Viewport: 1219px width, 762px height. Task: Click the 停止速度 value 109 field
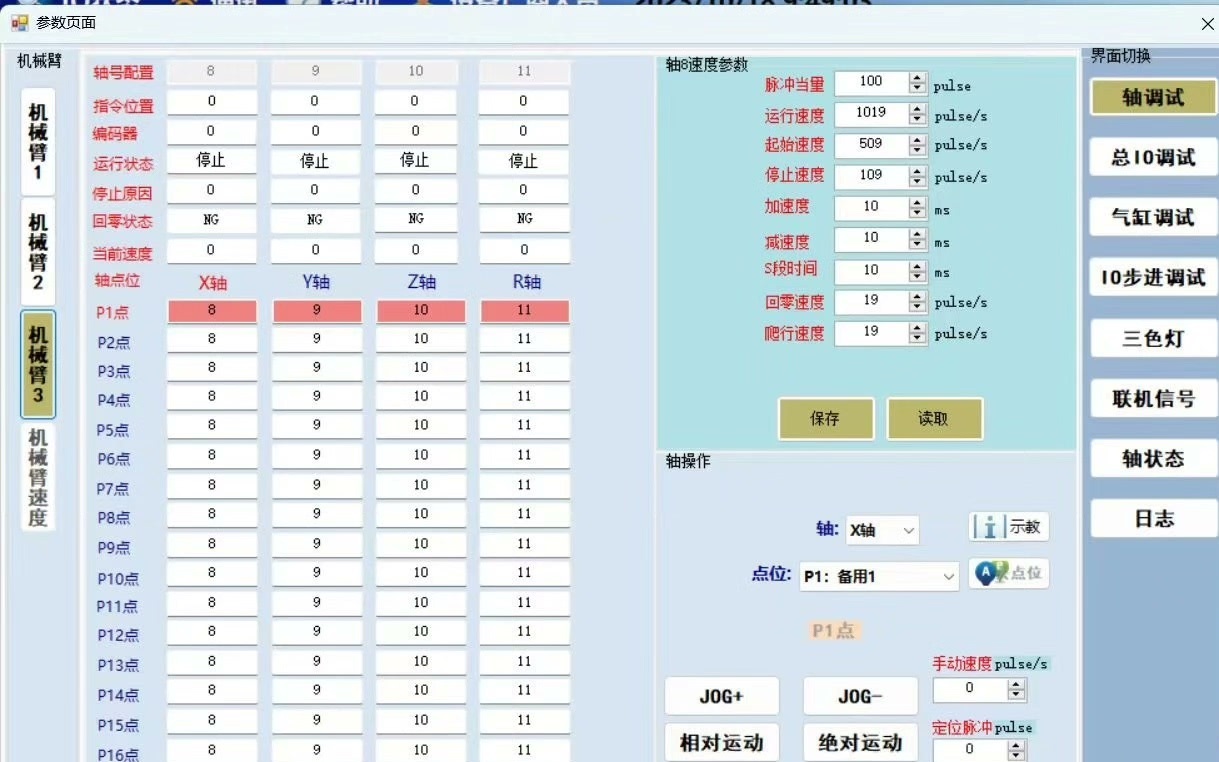coord(871,176)
